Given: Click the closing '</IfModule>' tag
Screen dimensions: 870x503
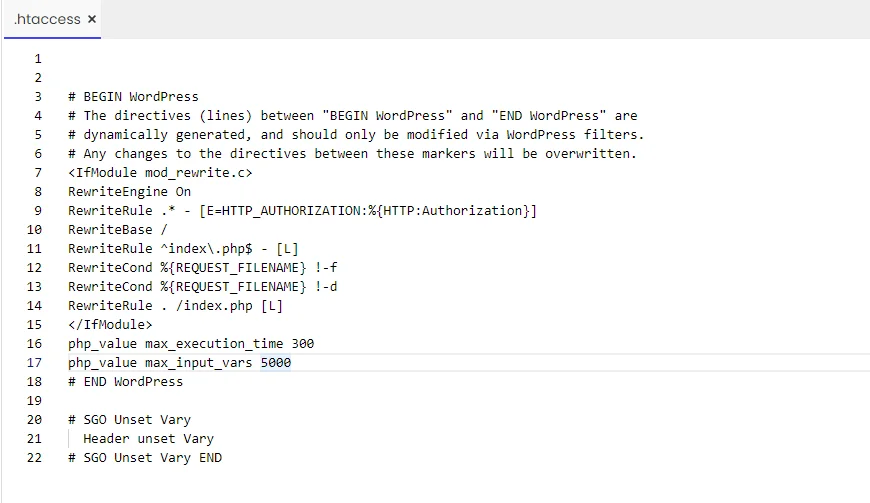Looking at the screenshot, I should click(110, 324).
